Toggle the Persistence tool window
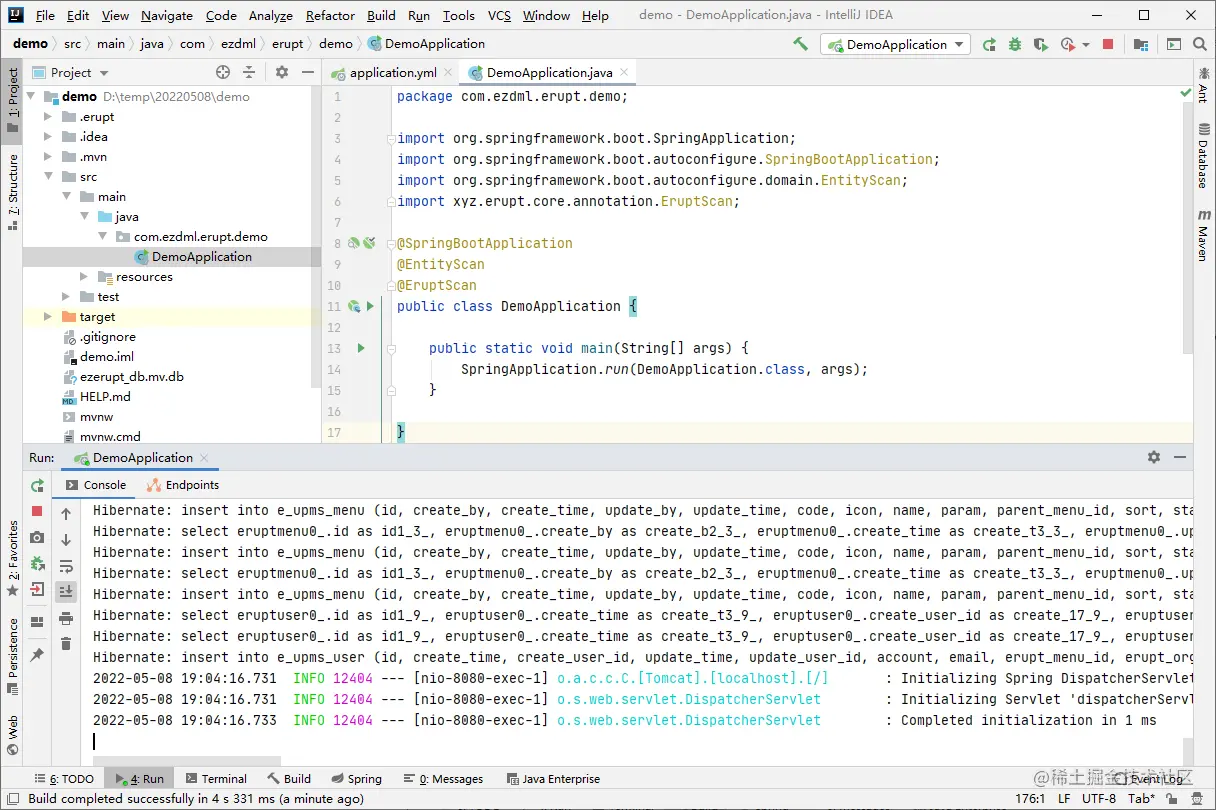 pos(12,655)
